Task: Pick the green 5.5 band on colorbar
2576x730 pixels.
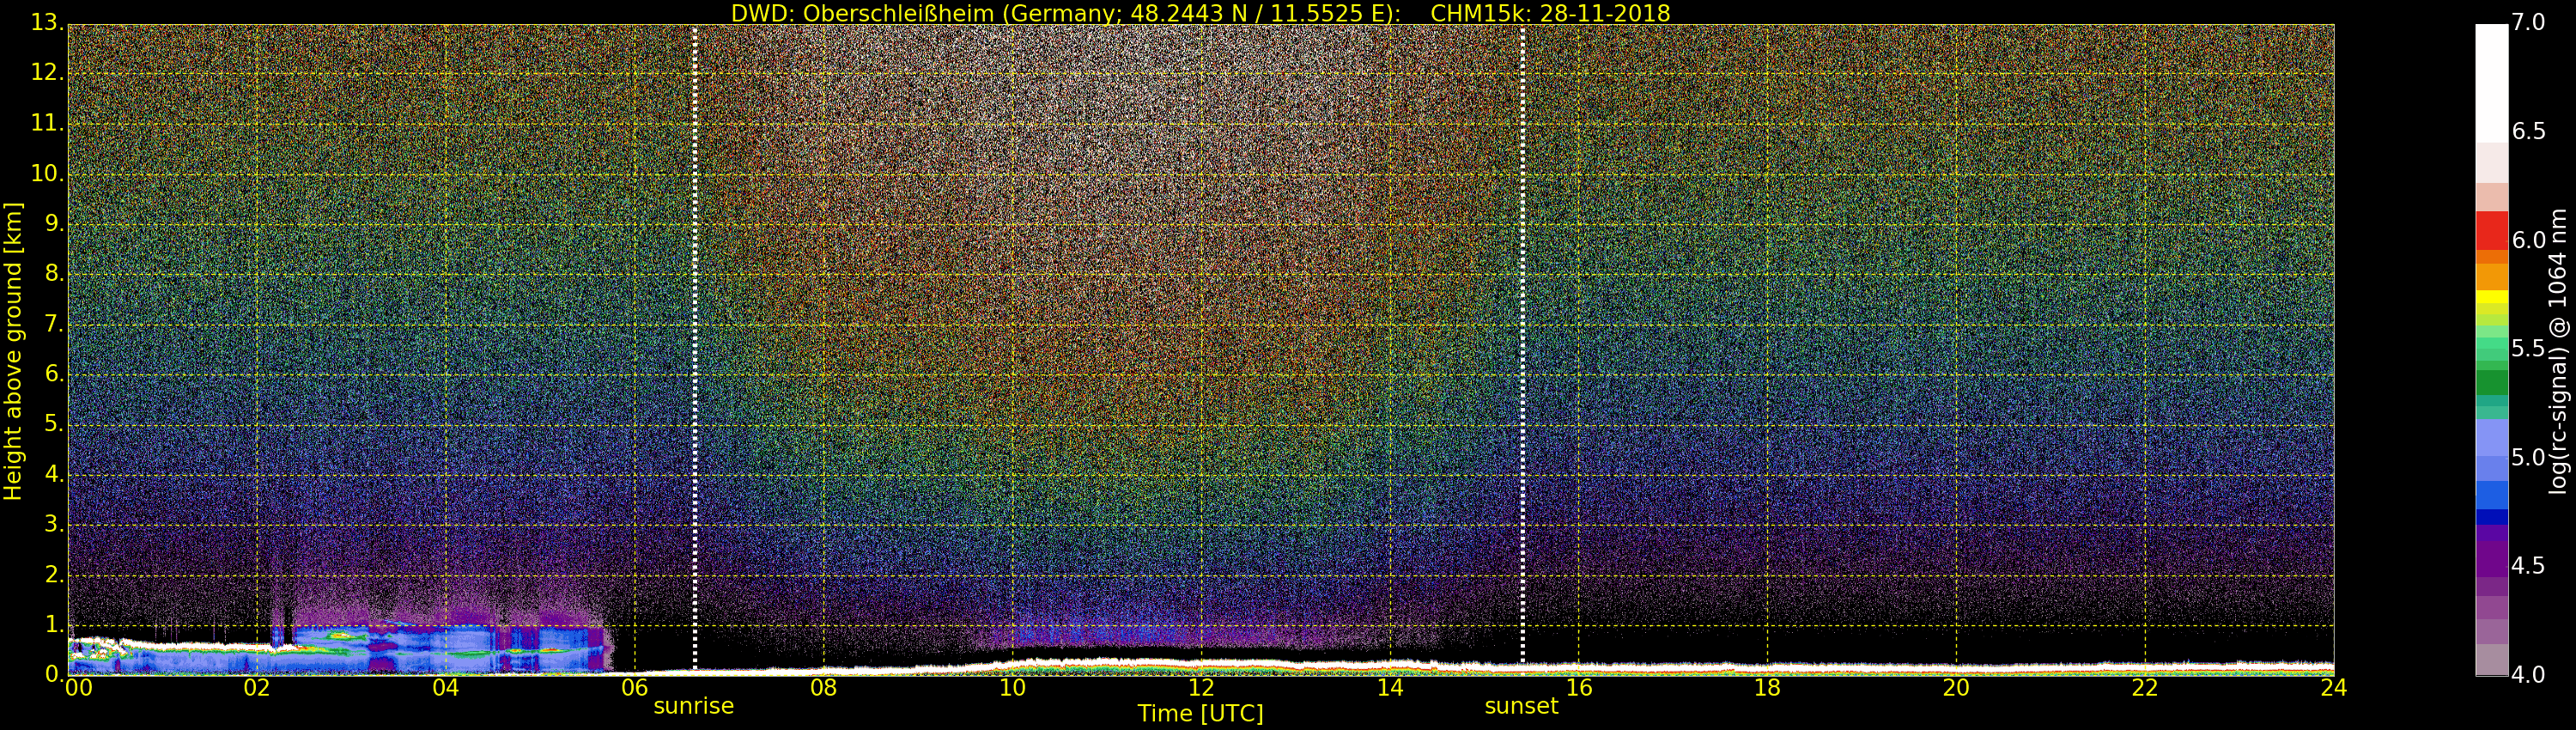Action: click(2491, 349)
